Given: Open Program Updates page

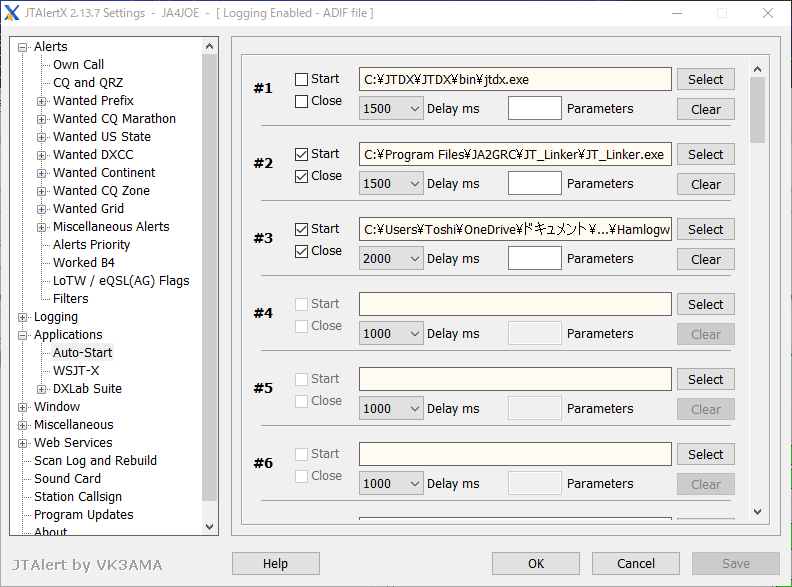Looking at the screenshot, I should point(84,515).
